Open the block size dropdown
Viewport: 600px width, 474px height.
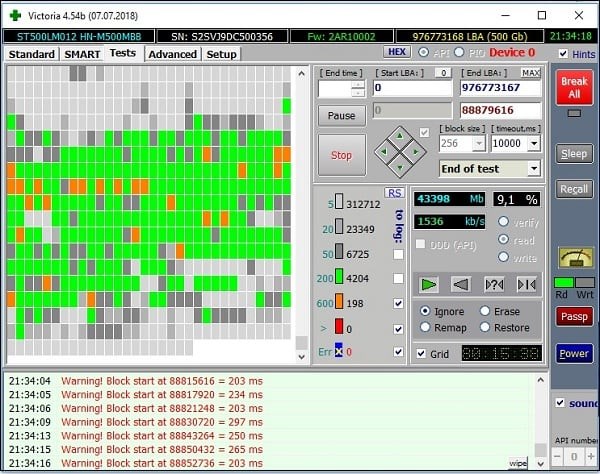pyautogui.click(x=479, y=143)
